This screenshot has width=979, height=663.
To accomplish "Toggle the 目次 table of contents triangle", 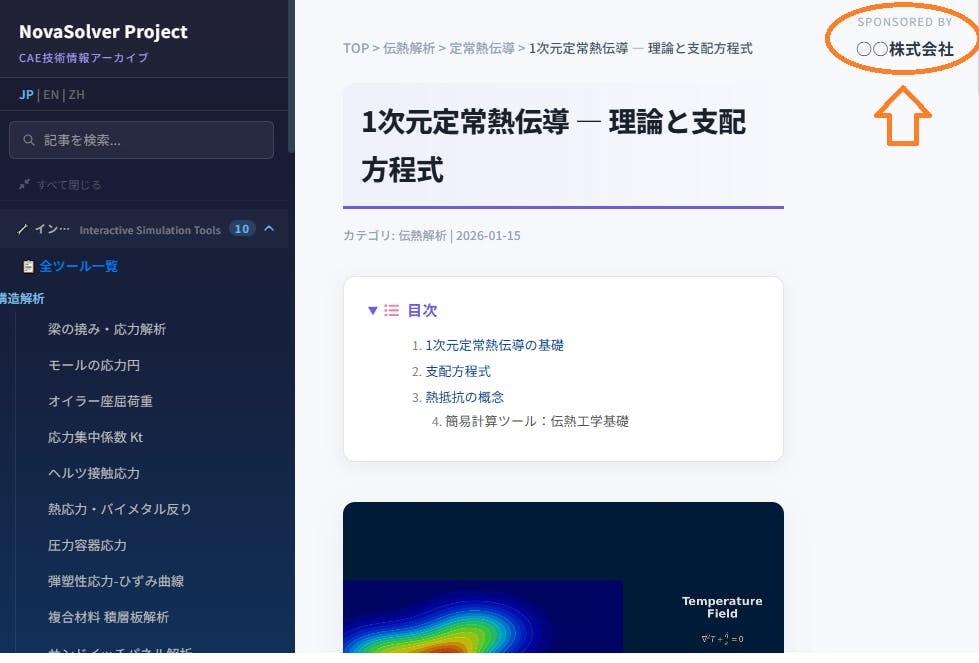I will click(372, 311).
